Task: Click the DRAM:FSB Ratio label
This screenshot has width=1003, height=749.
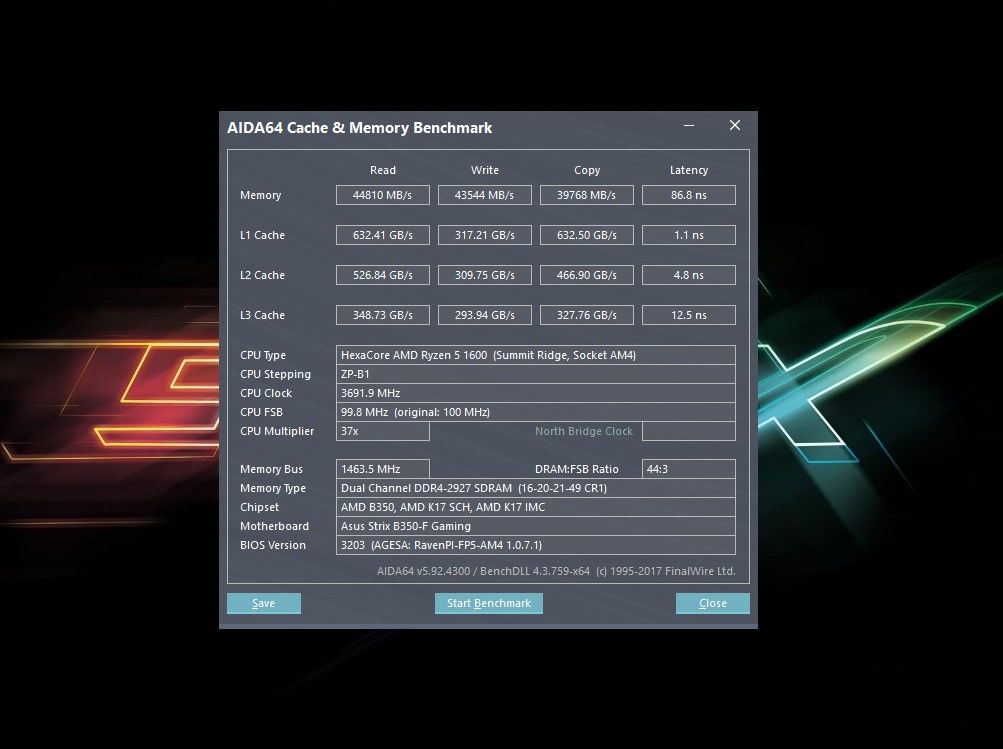Action: coord(576,469)
